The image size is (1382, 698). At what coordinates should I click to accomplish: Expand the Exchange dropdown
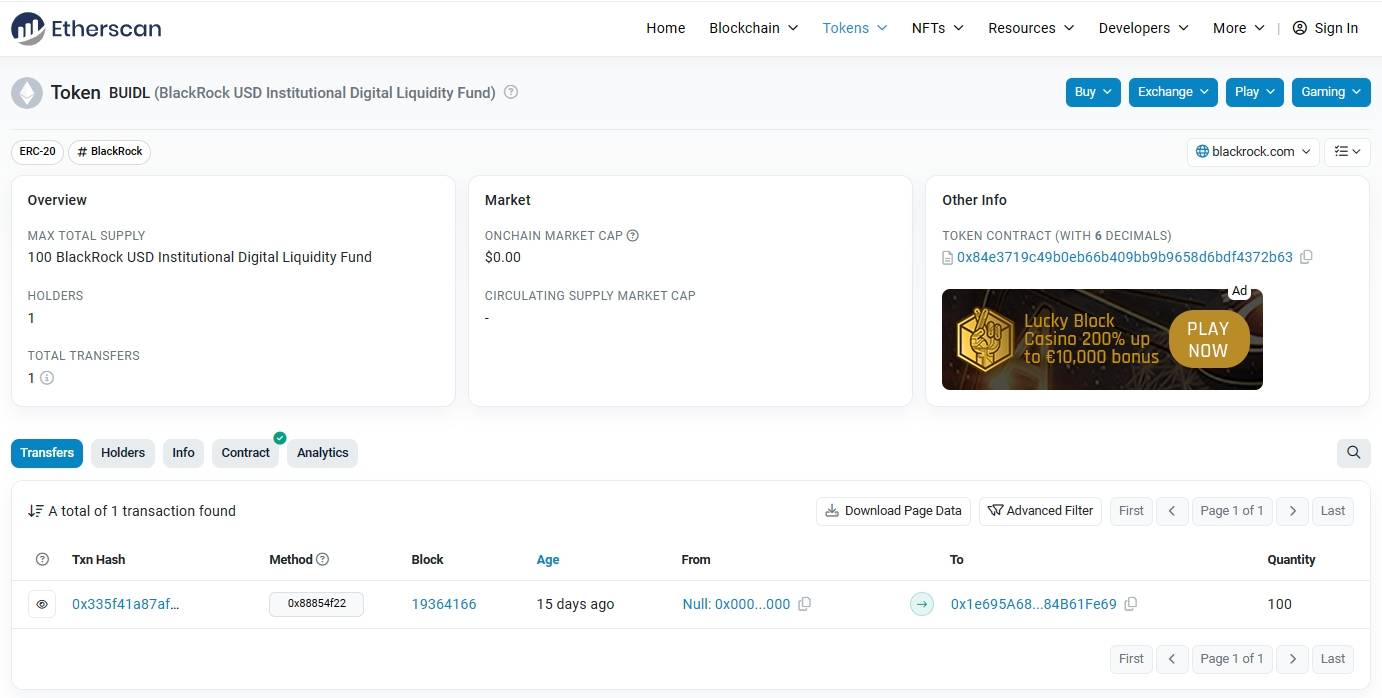pos(1173,92)
